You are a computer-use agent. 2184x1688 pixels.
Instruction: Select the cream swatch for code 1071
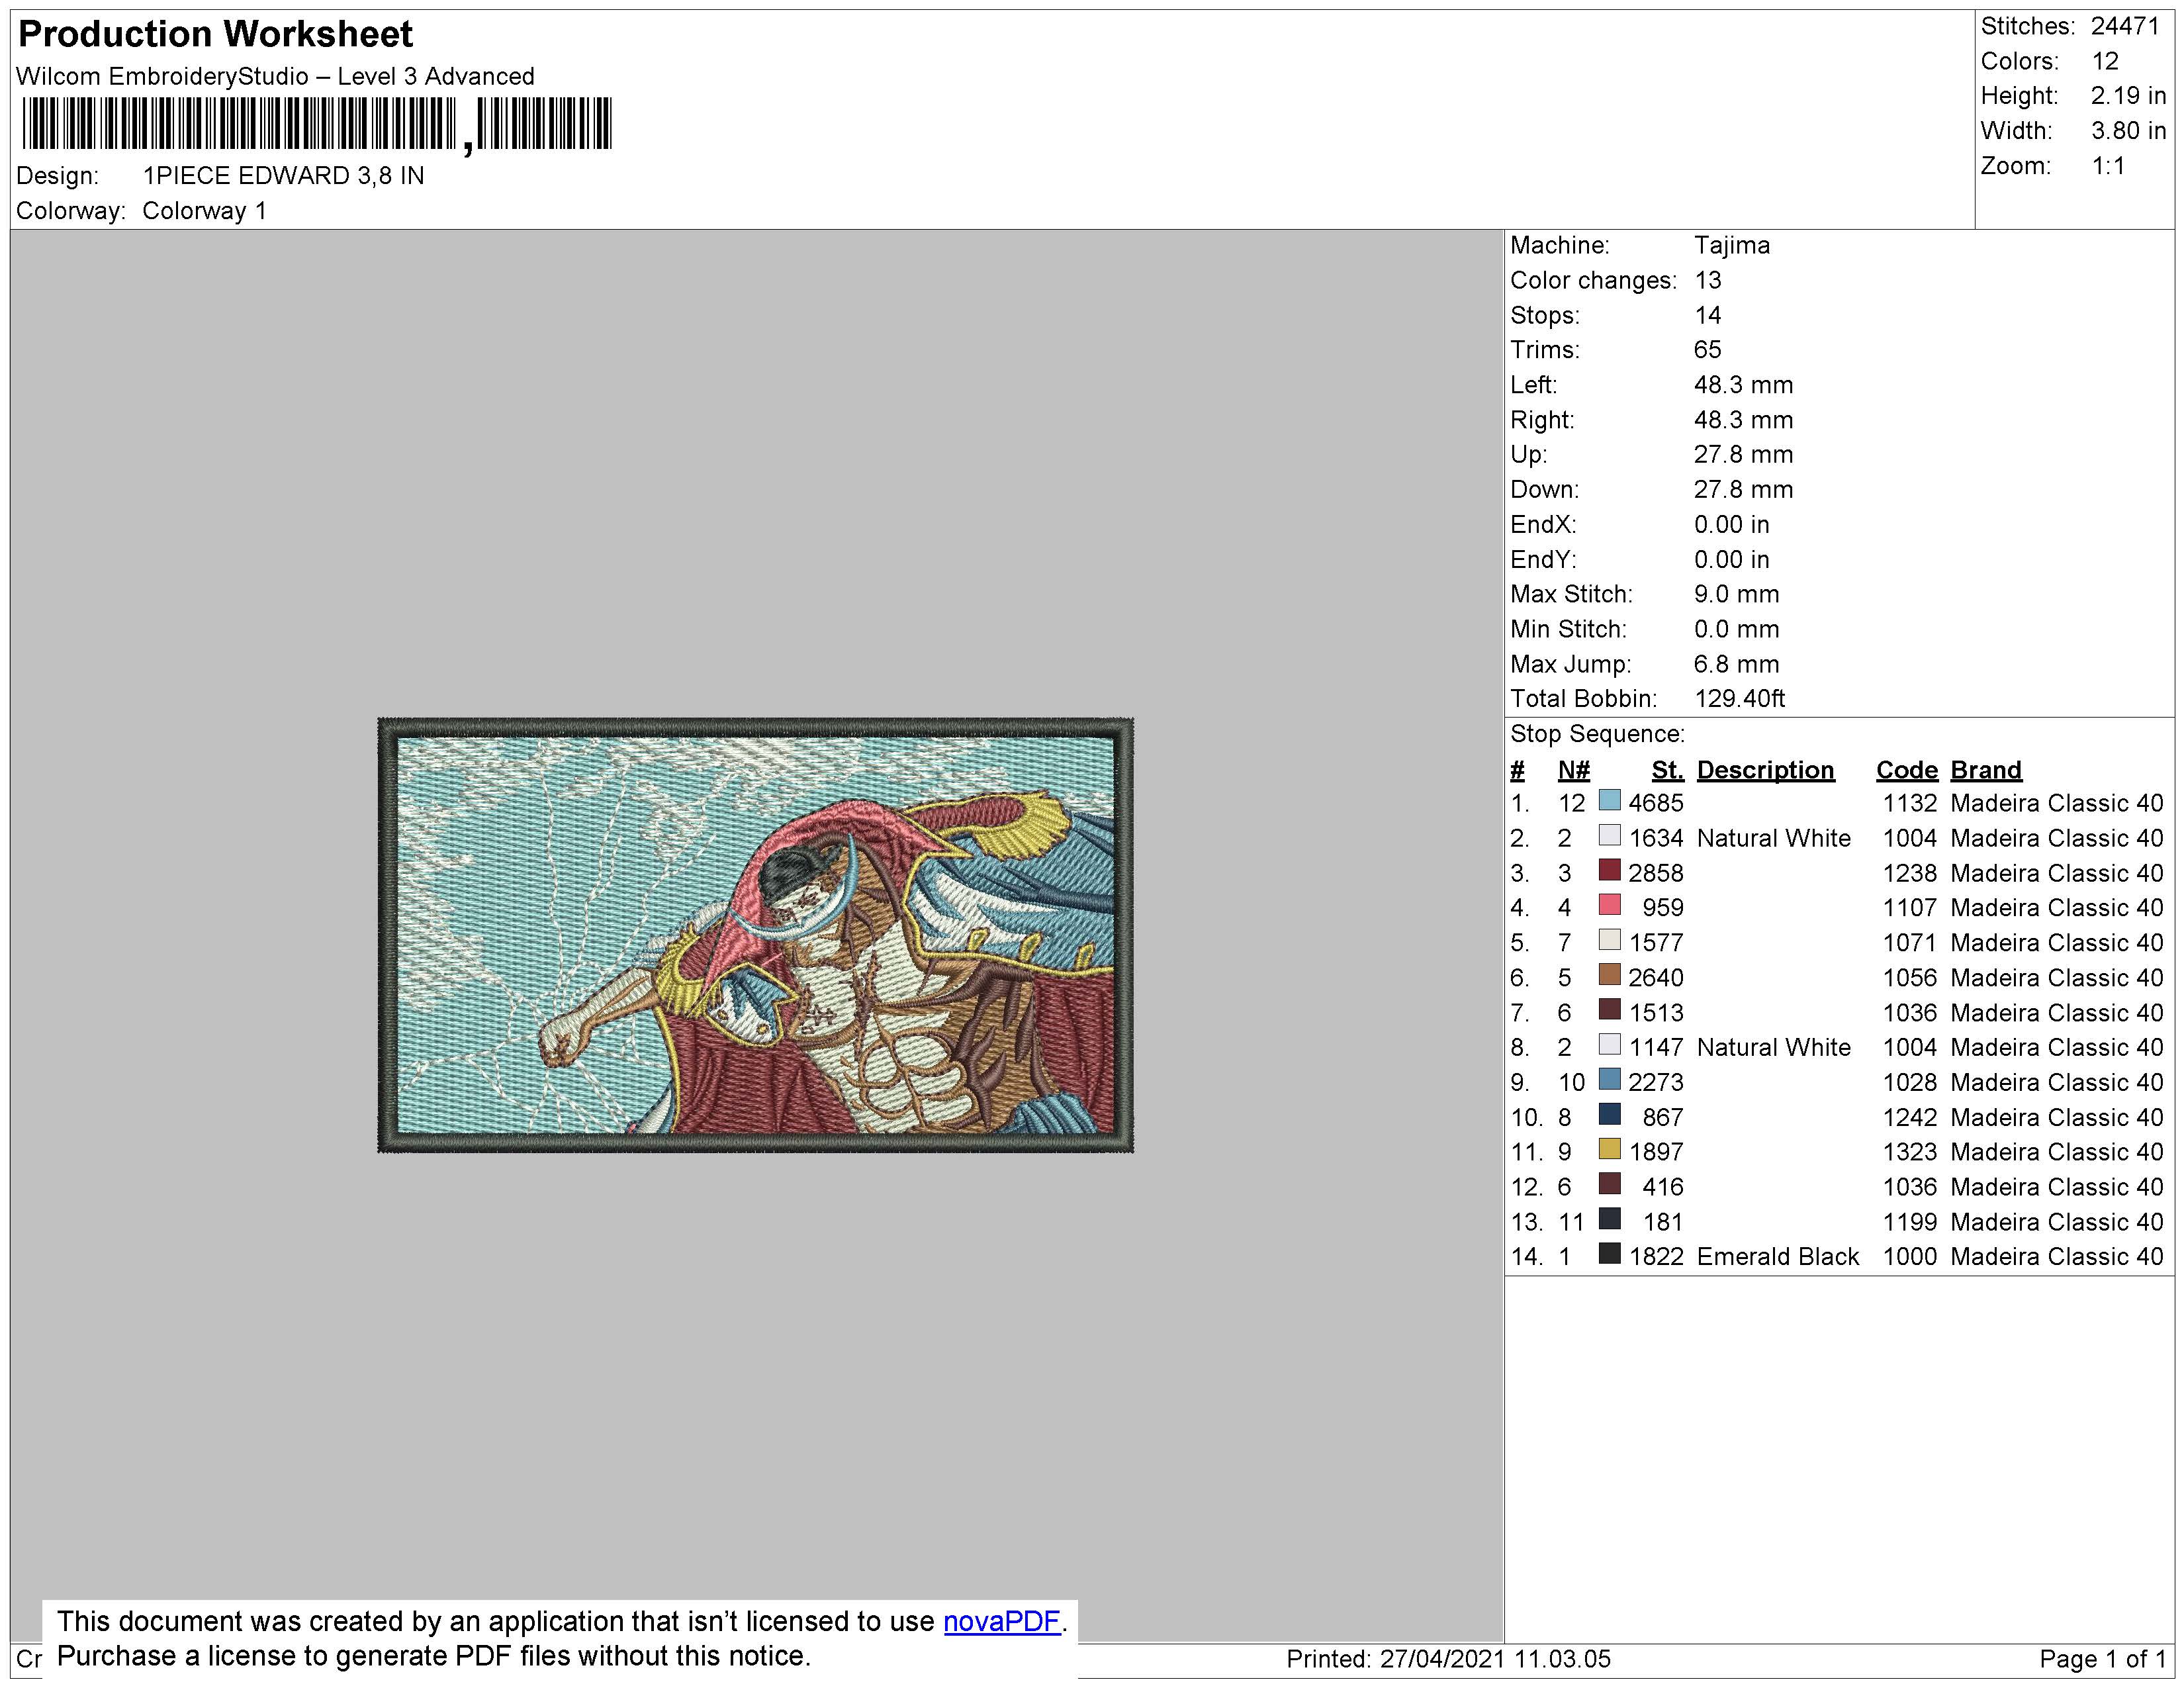coord(1609,941)
